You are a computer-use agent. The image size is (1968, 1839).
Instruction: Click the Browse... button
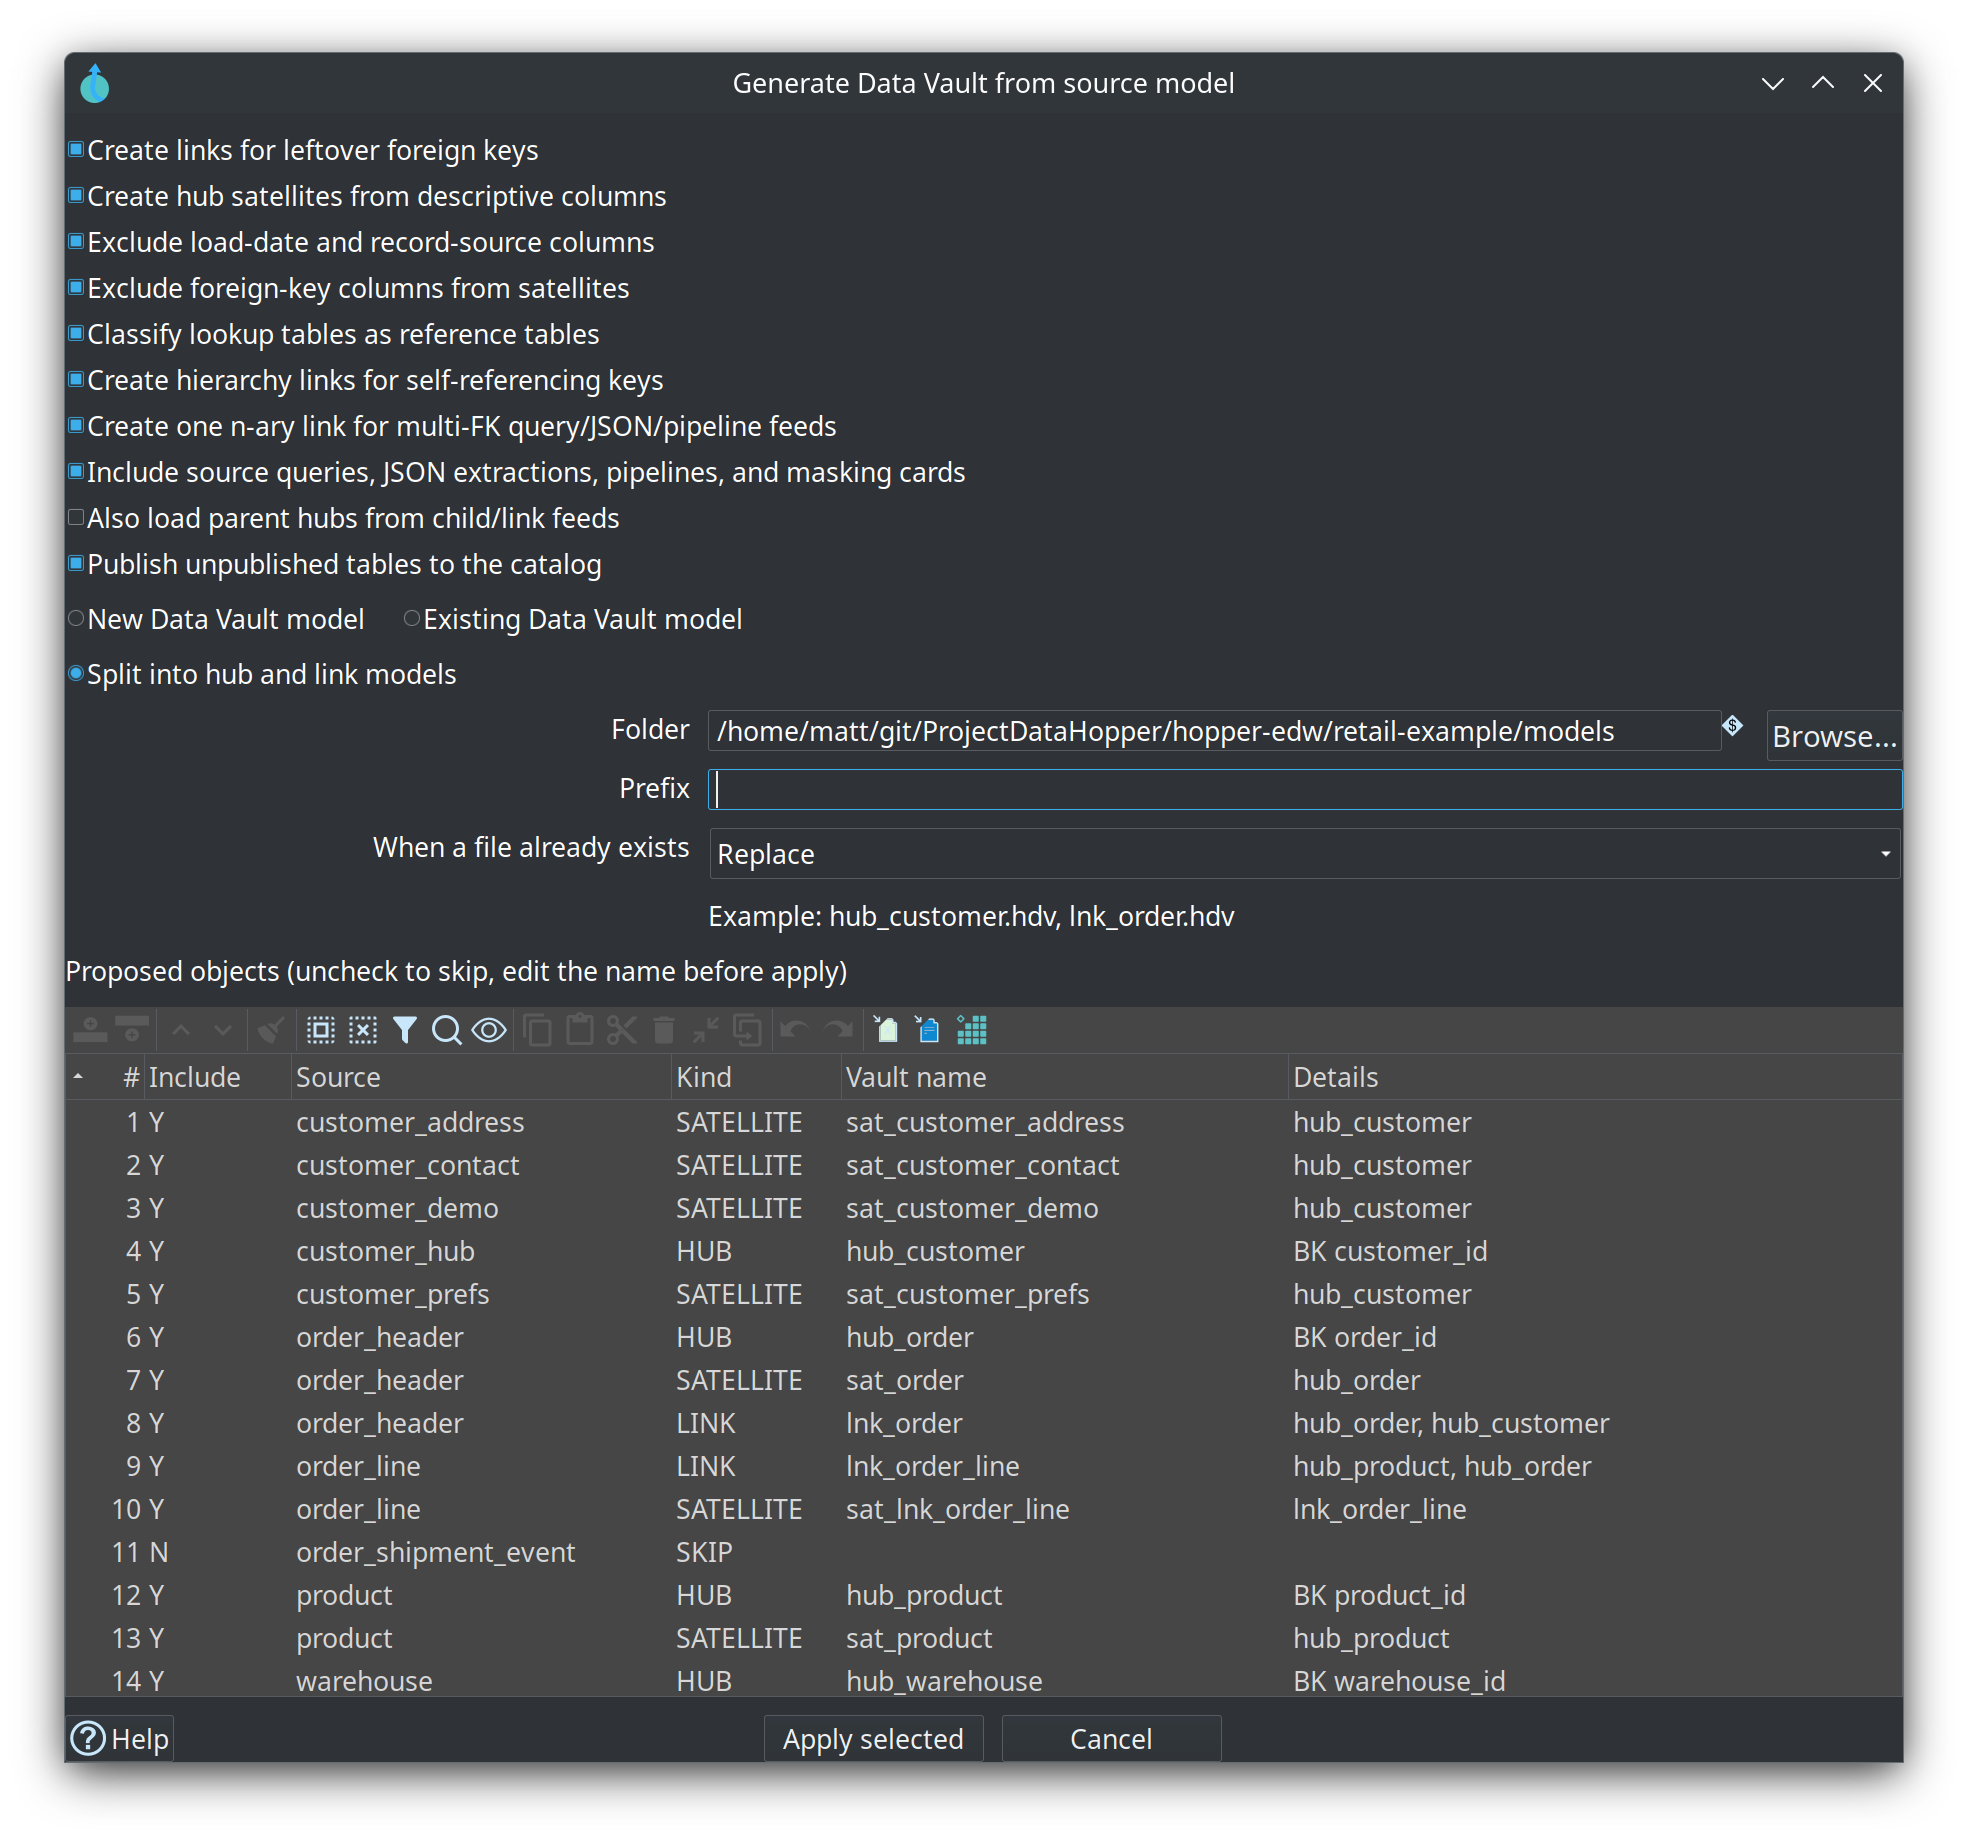(x=1833, y=736)
